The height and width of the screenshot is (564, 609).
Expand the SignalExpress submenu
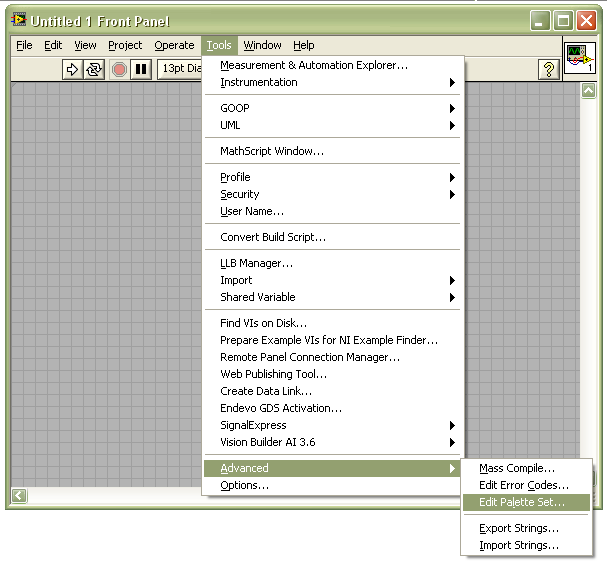point(332,425)
